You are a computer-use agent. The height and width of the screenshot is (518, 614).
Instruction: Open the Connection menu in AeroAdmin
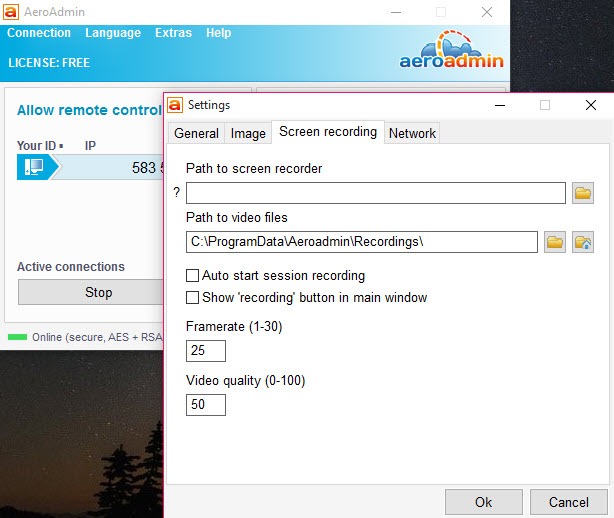click(x=39, y=33)
